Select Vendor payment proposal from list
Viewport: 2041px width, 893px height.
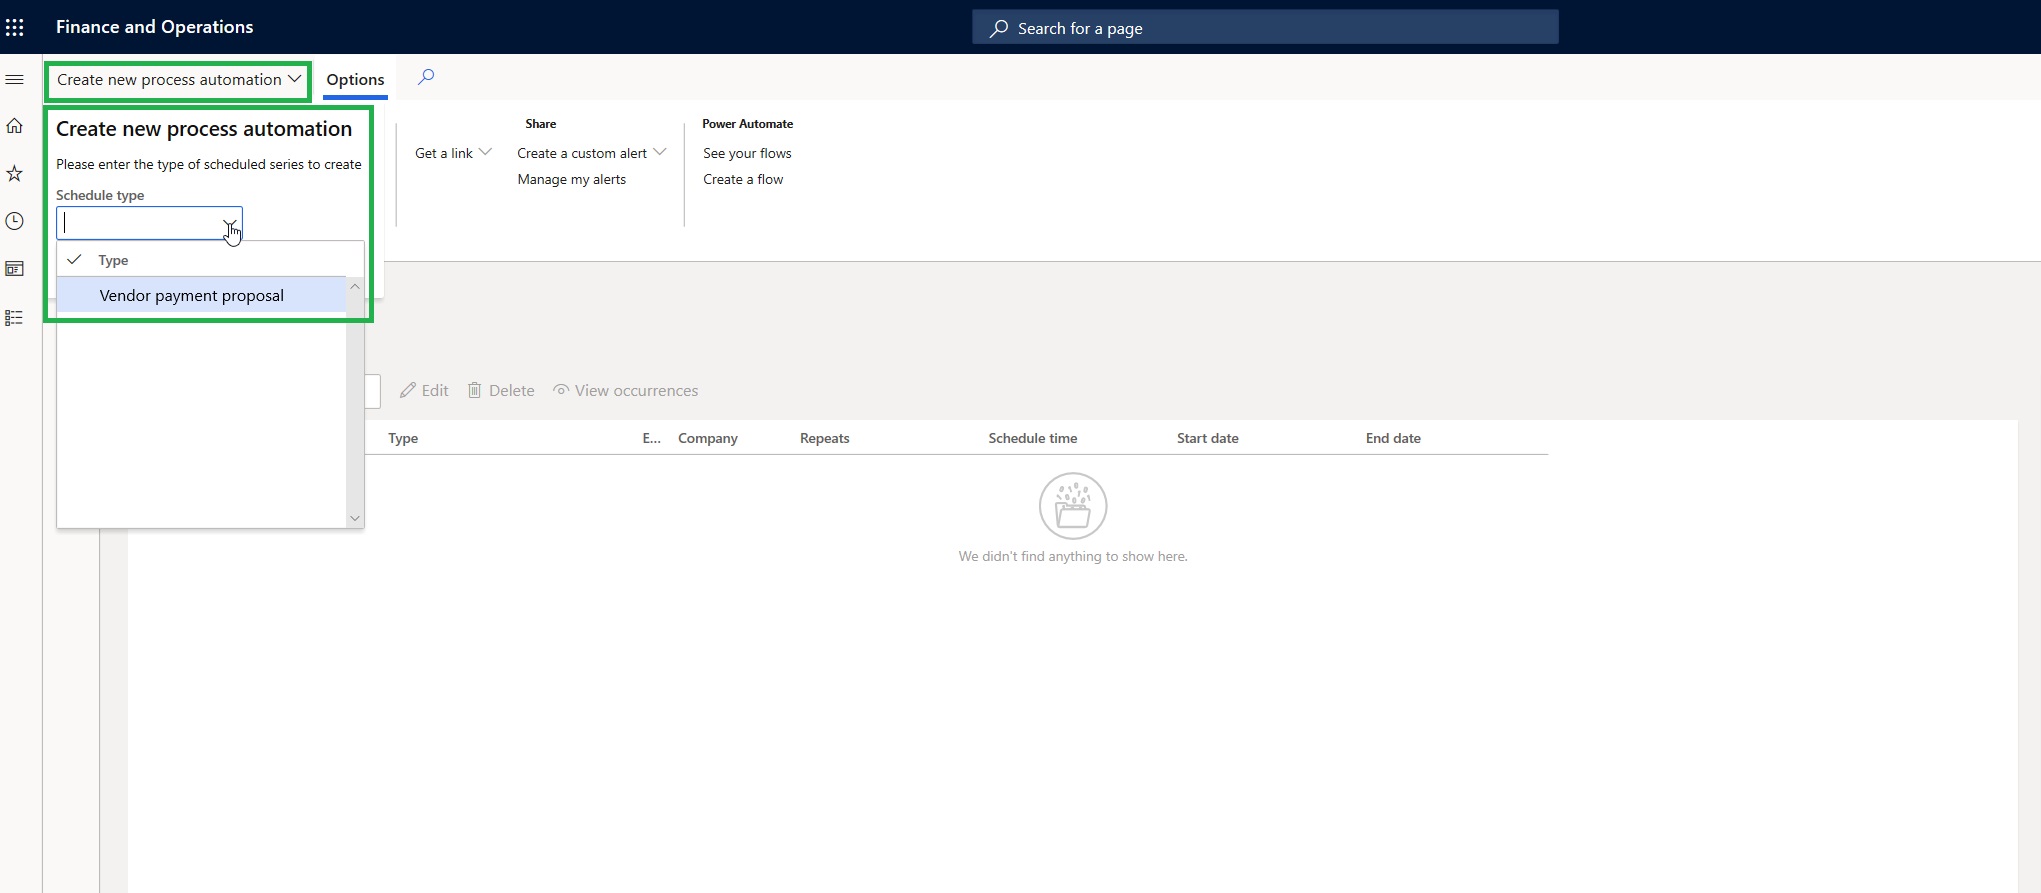(x=192, y=295)
